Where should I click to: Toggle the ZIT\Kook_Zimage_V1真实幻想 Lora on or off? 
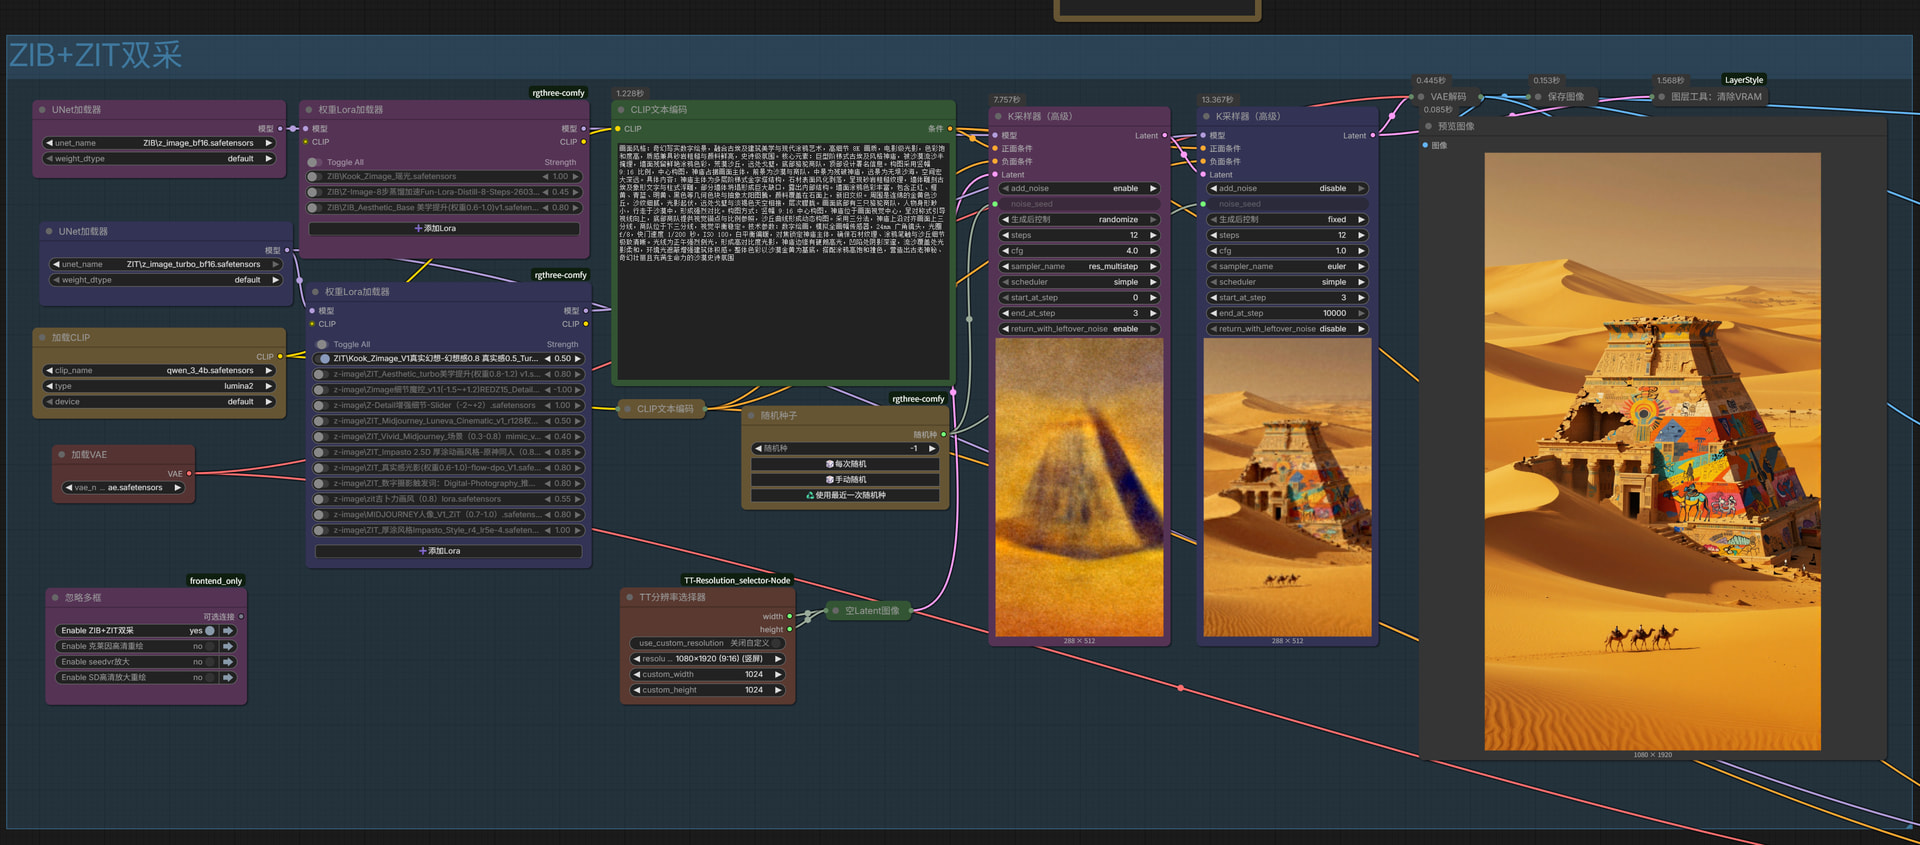pos(324,359)
